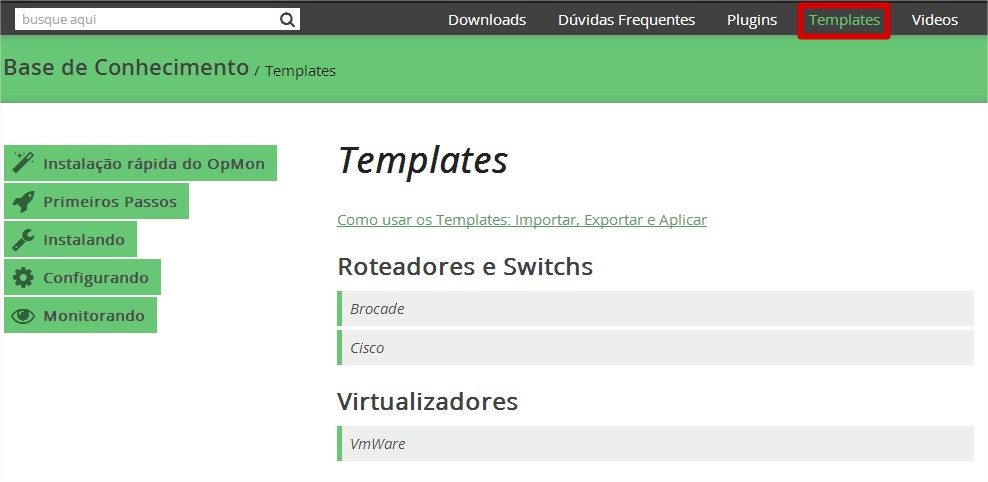
Task: Click inside the 'busque aqui' search field
Action: pyautogui.click(x=145, y=19)
